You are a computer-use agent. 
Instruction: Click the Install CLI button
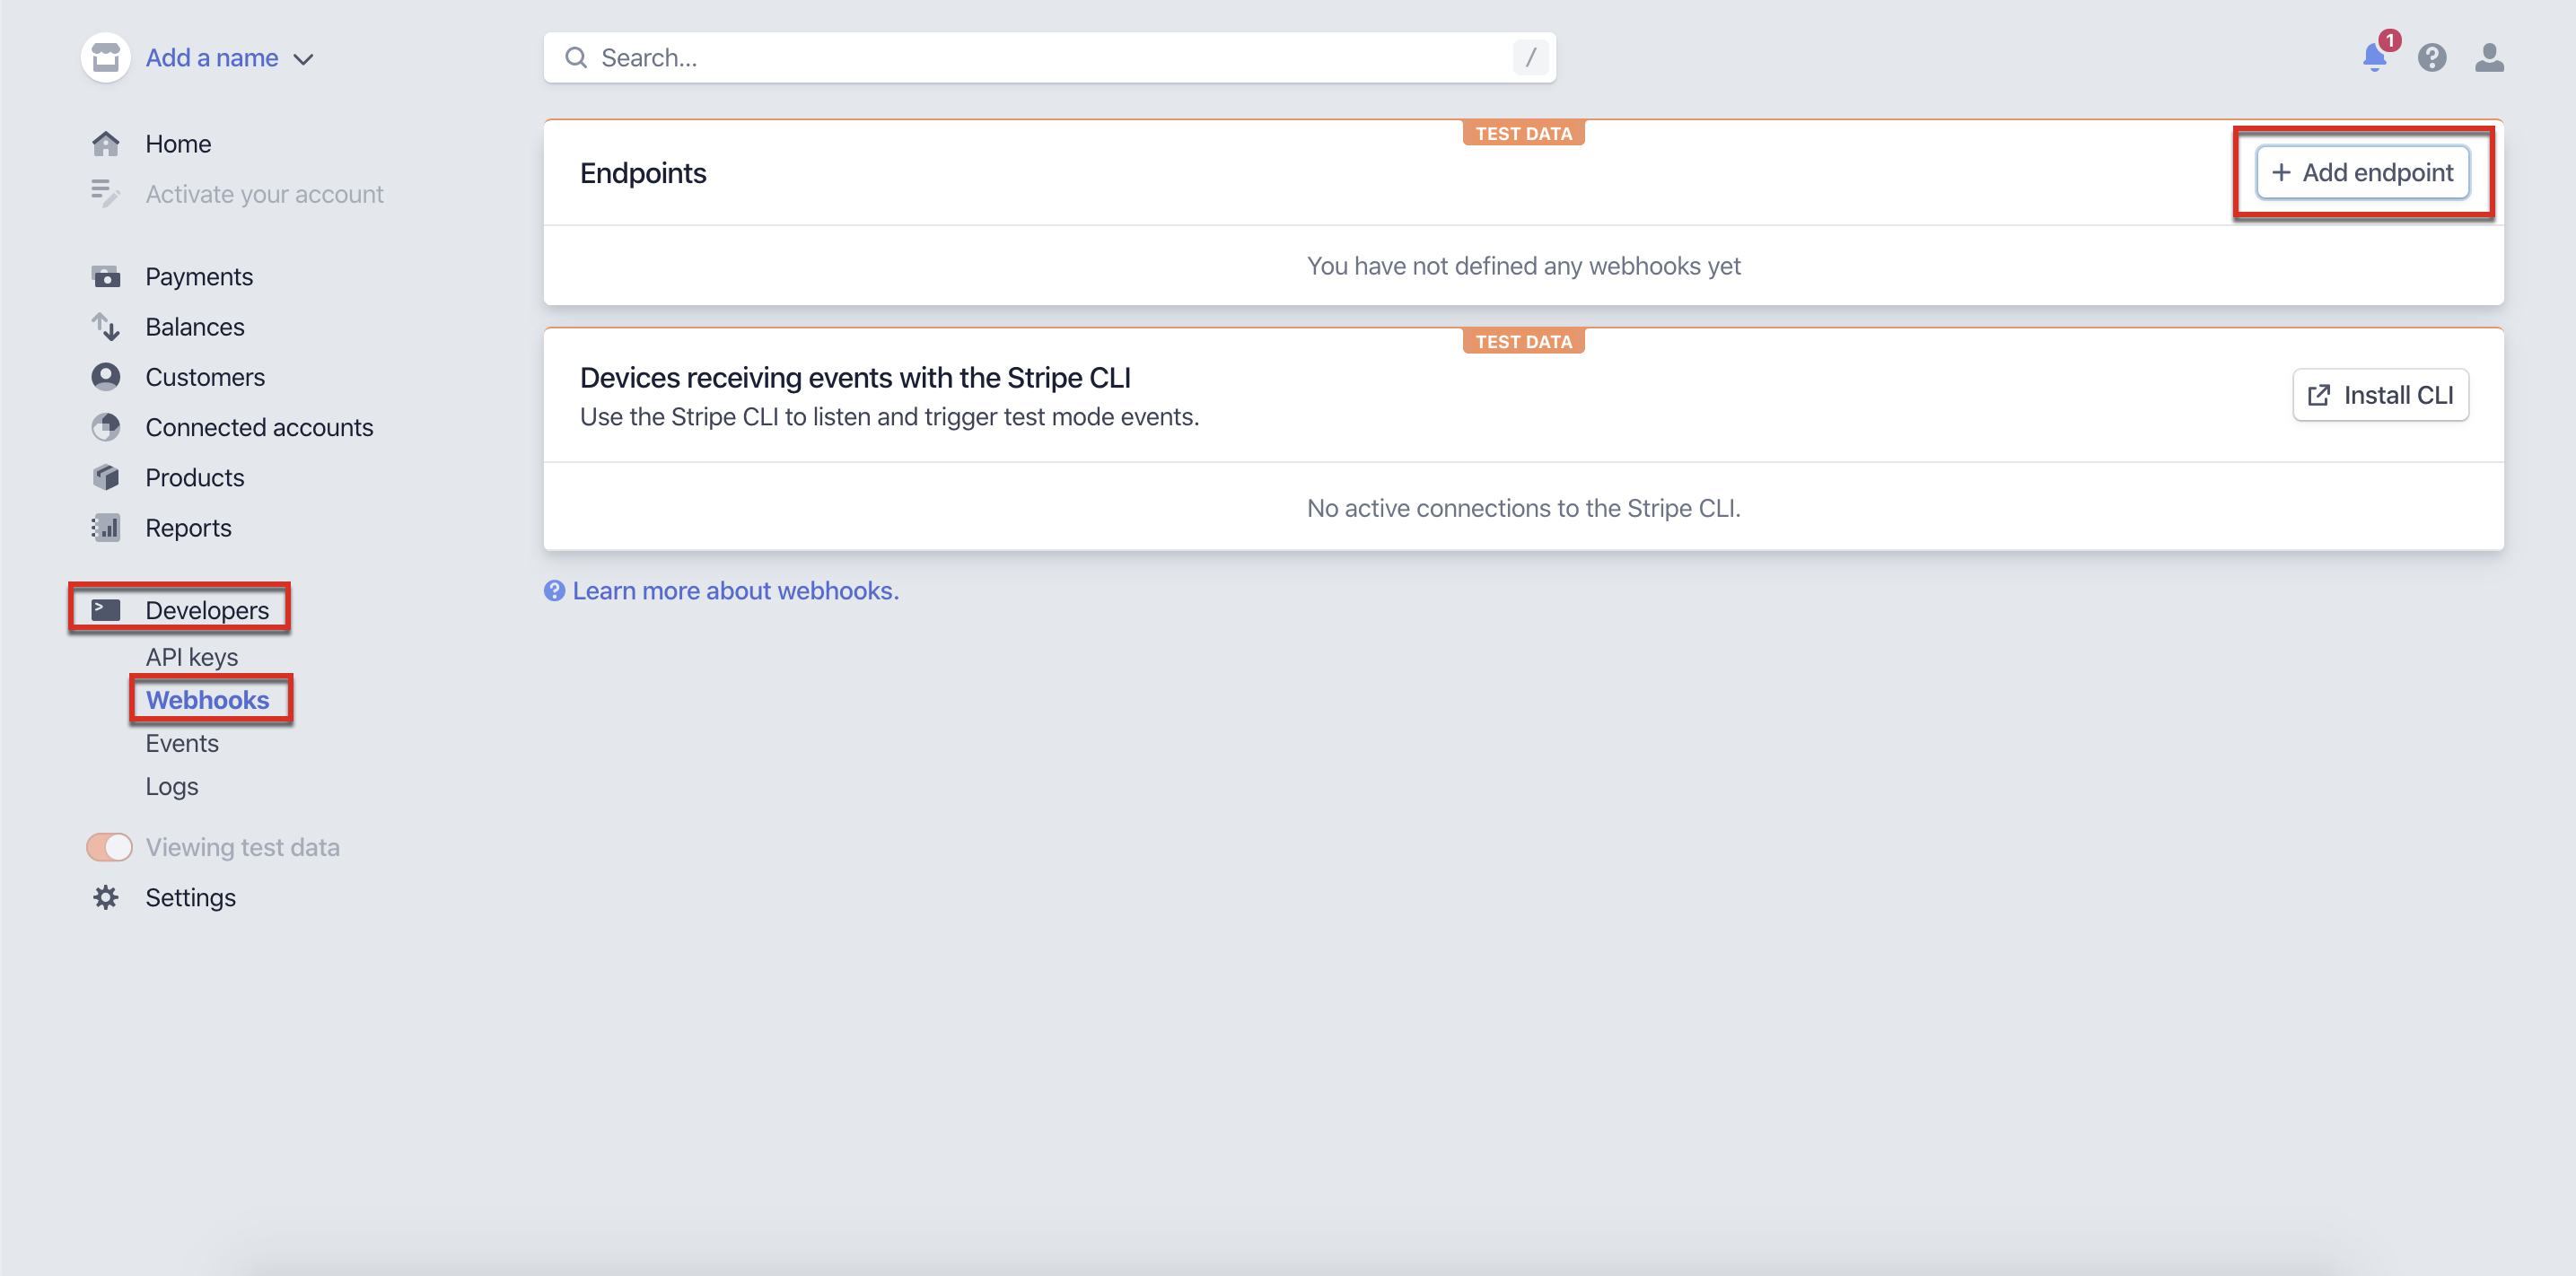click(2380, 396)
